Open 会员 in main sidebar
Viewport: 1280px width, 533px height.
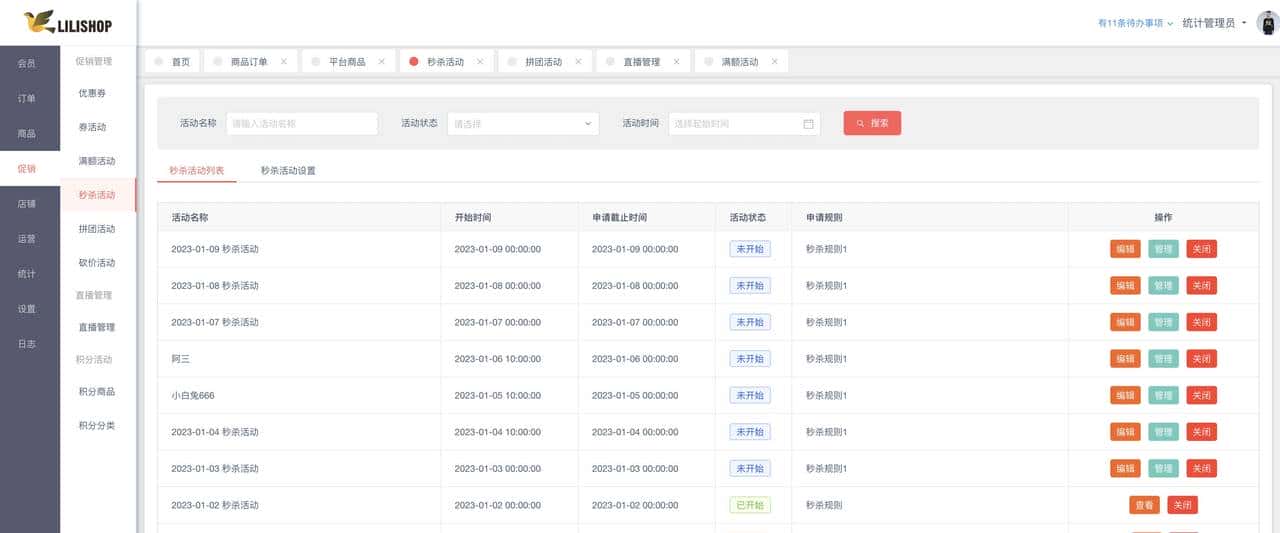[30, 63]
